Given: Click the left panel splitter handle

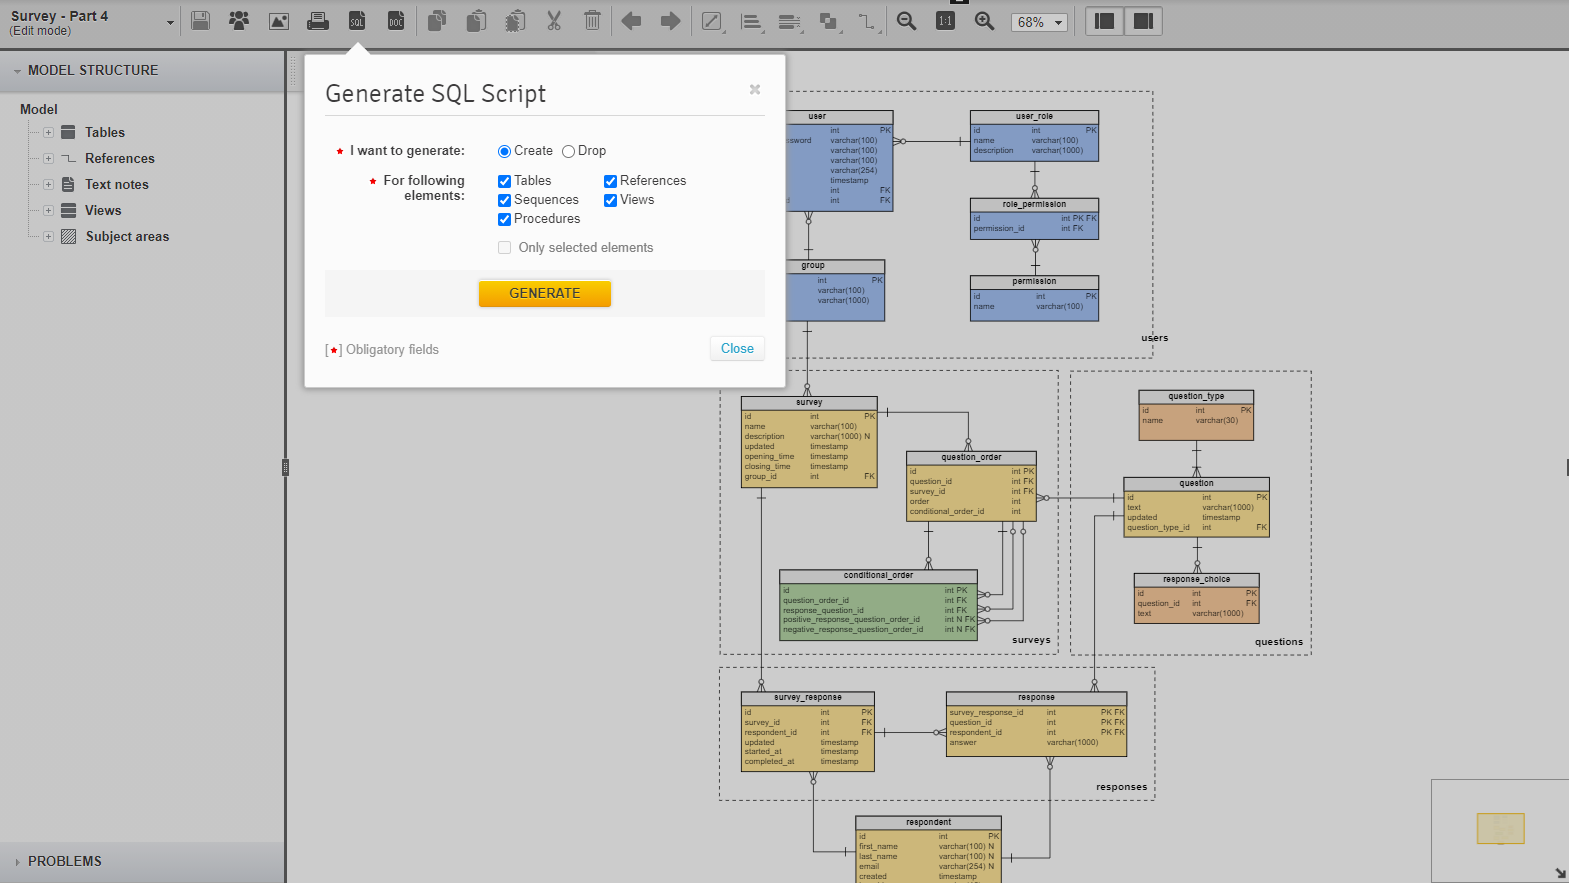Looking at the screenshot, I should (x=285, y=467).
